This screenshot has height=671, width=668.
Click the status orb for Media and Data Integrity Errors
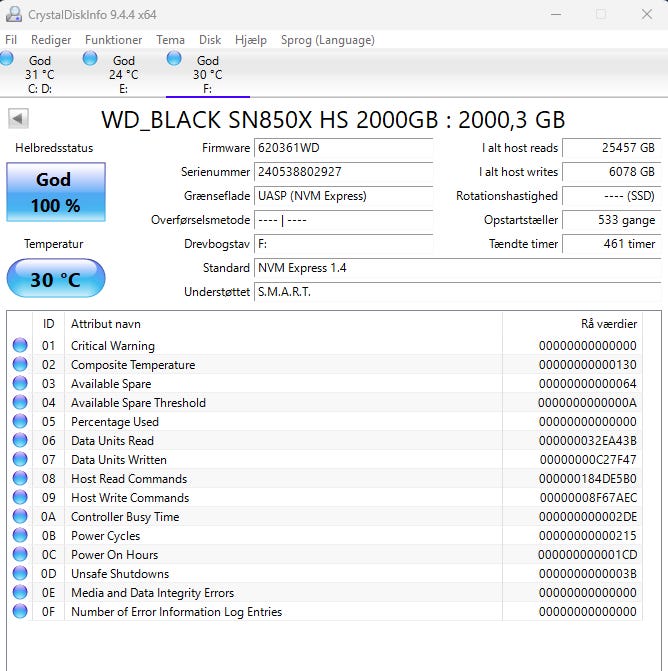20,592
